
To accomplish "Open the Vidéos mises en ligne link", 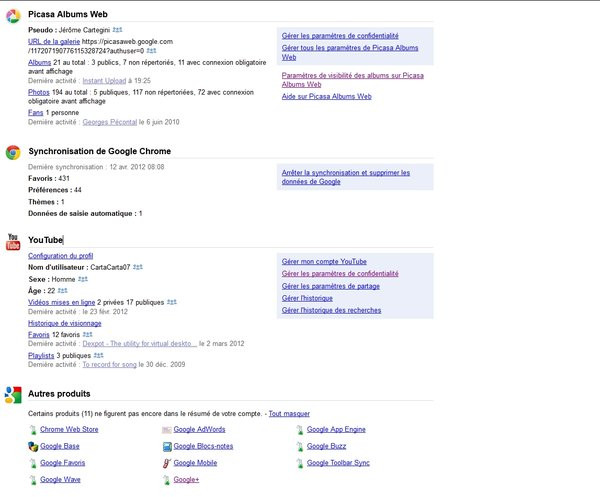I will [x=61, y=302].
